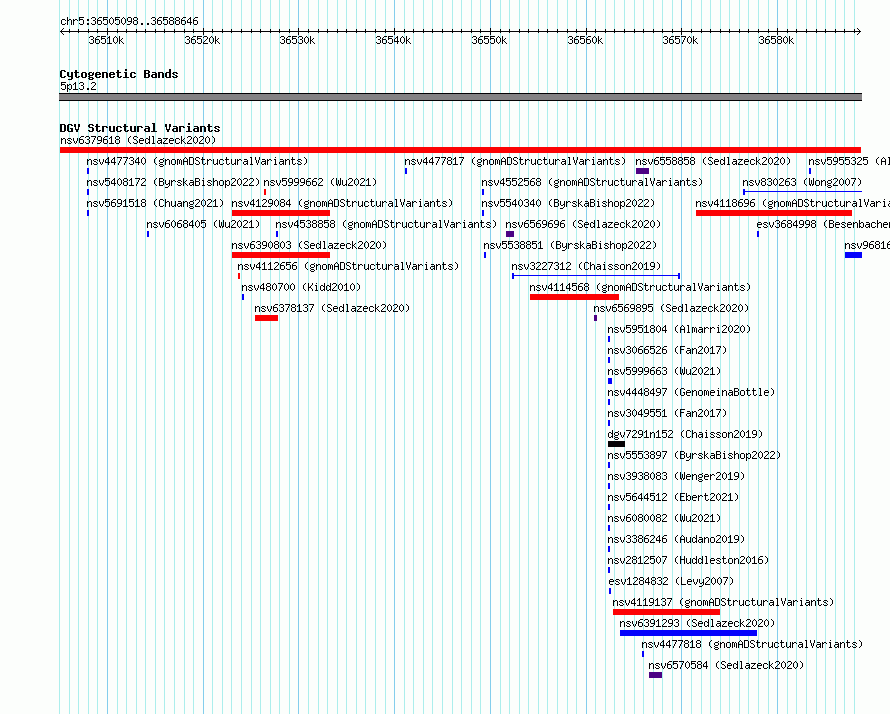The image size is (890, 714).
Task: Open nsv4477340 gnomAD structural variant label
Action: coord(197,161)
